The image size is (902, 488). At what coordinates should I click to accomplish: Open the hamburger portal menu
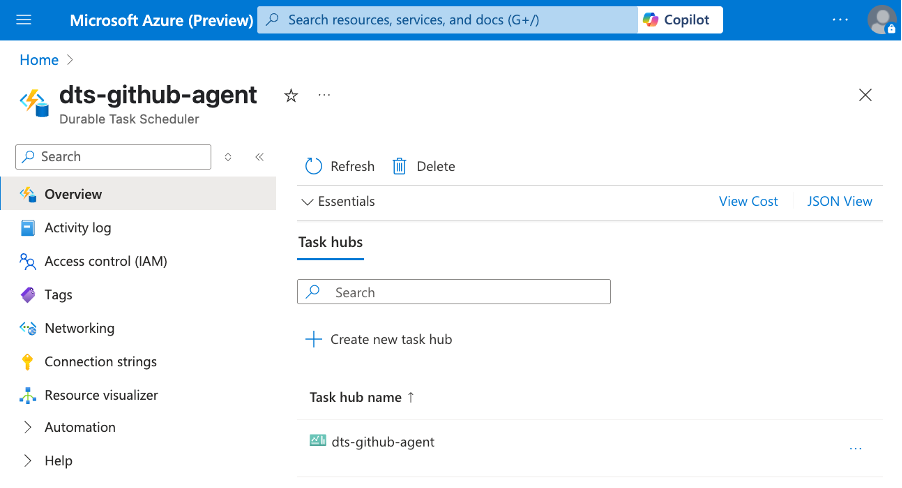coord(24,20)
